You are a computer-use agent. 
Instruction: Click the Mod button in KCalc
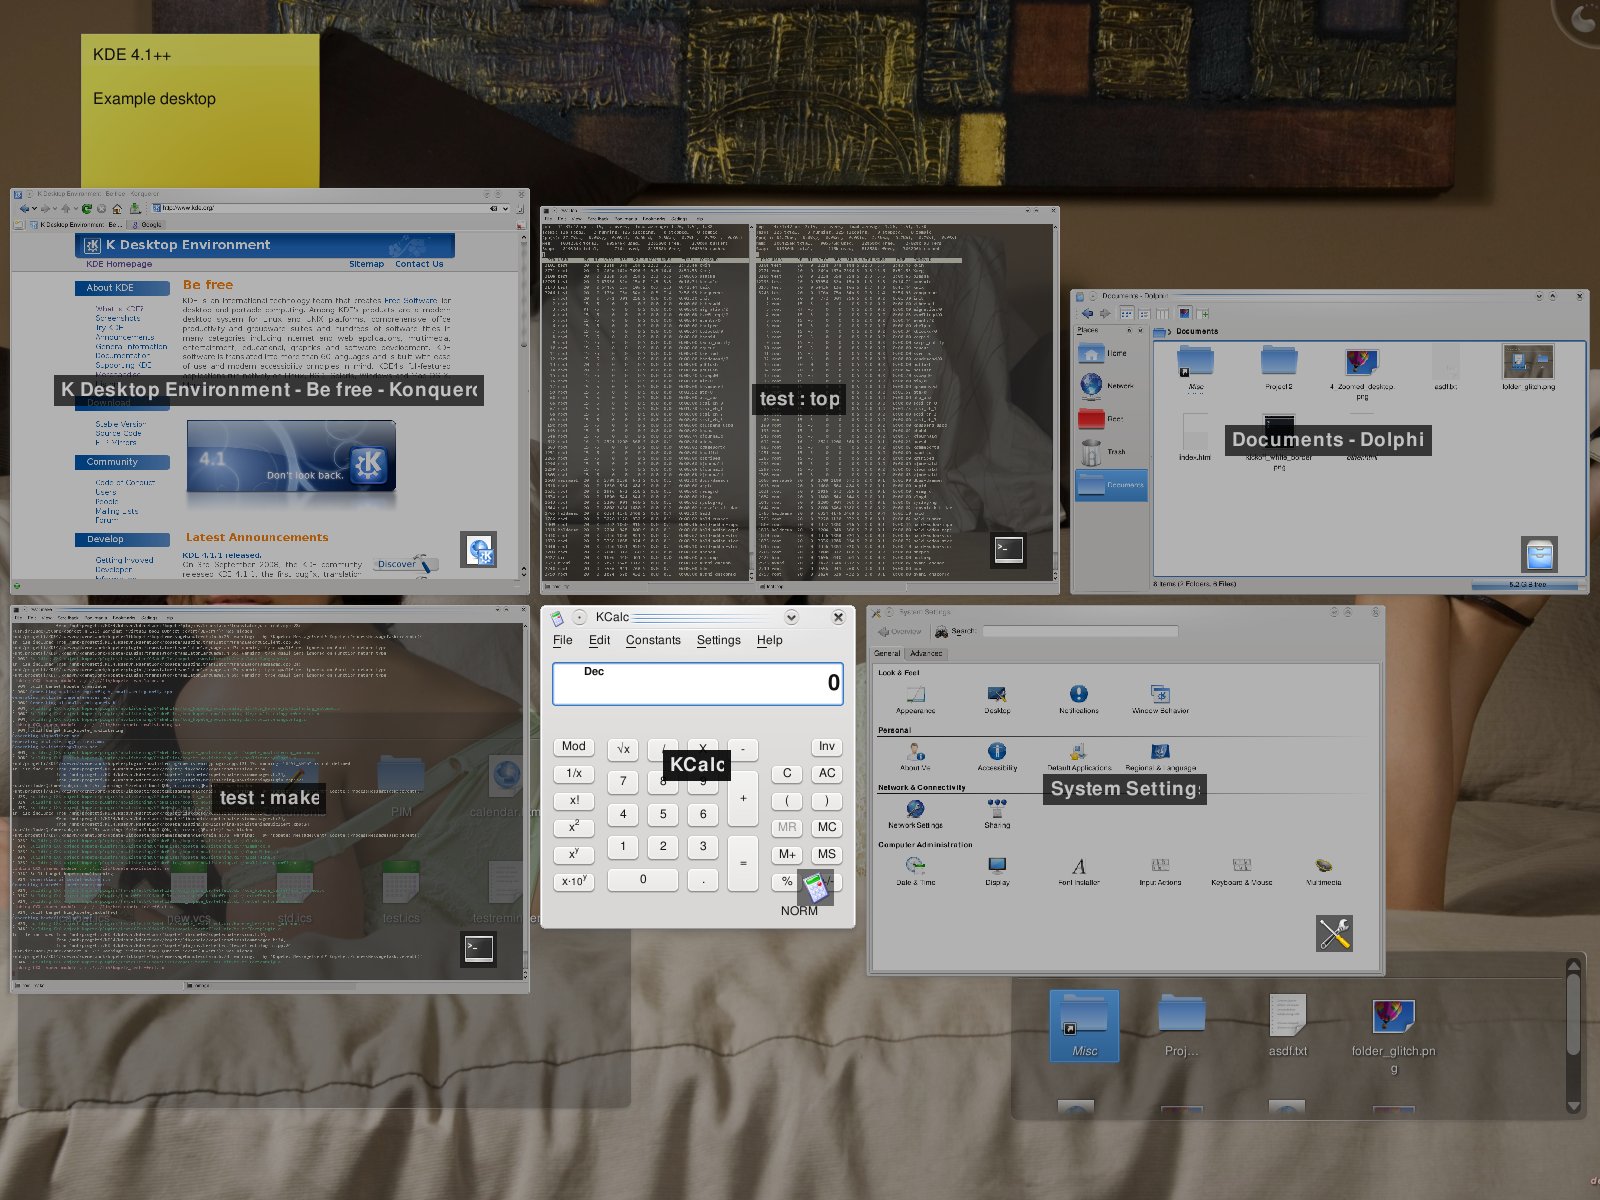[574, 747]
